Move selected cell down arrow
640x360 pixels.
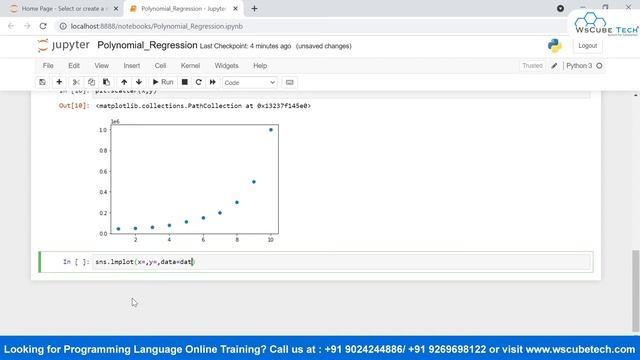pos(139,82)
